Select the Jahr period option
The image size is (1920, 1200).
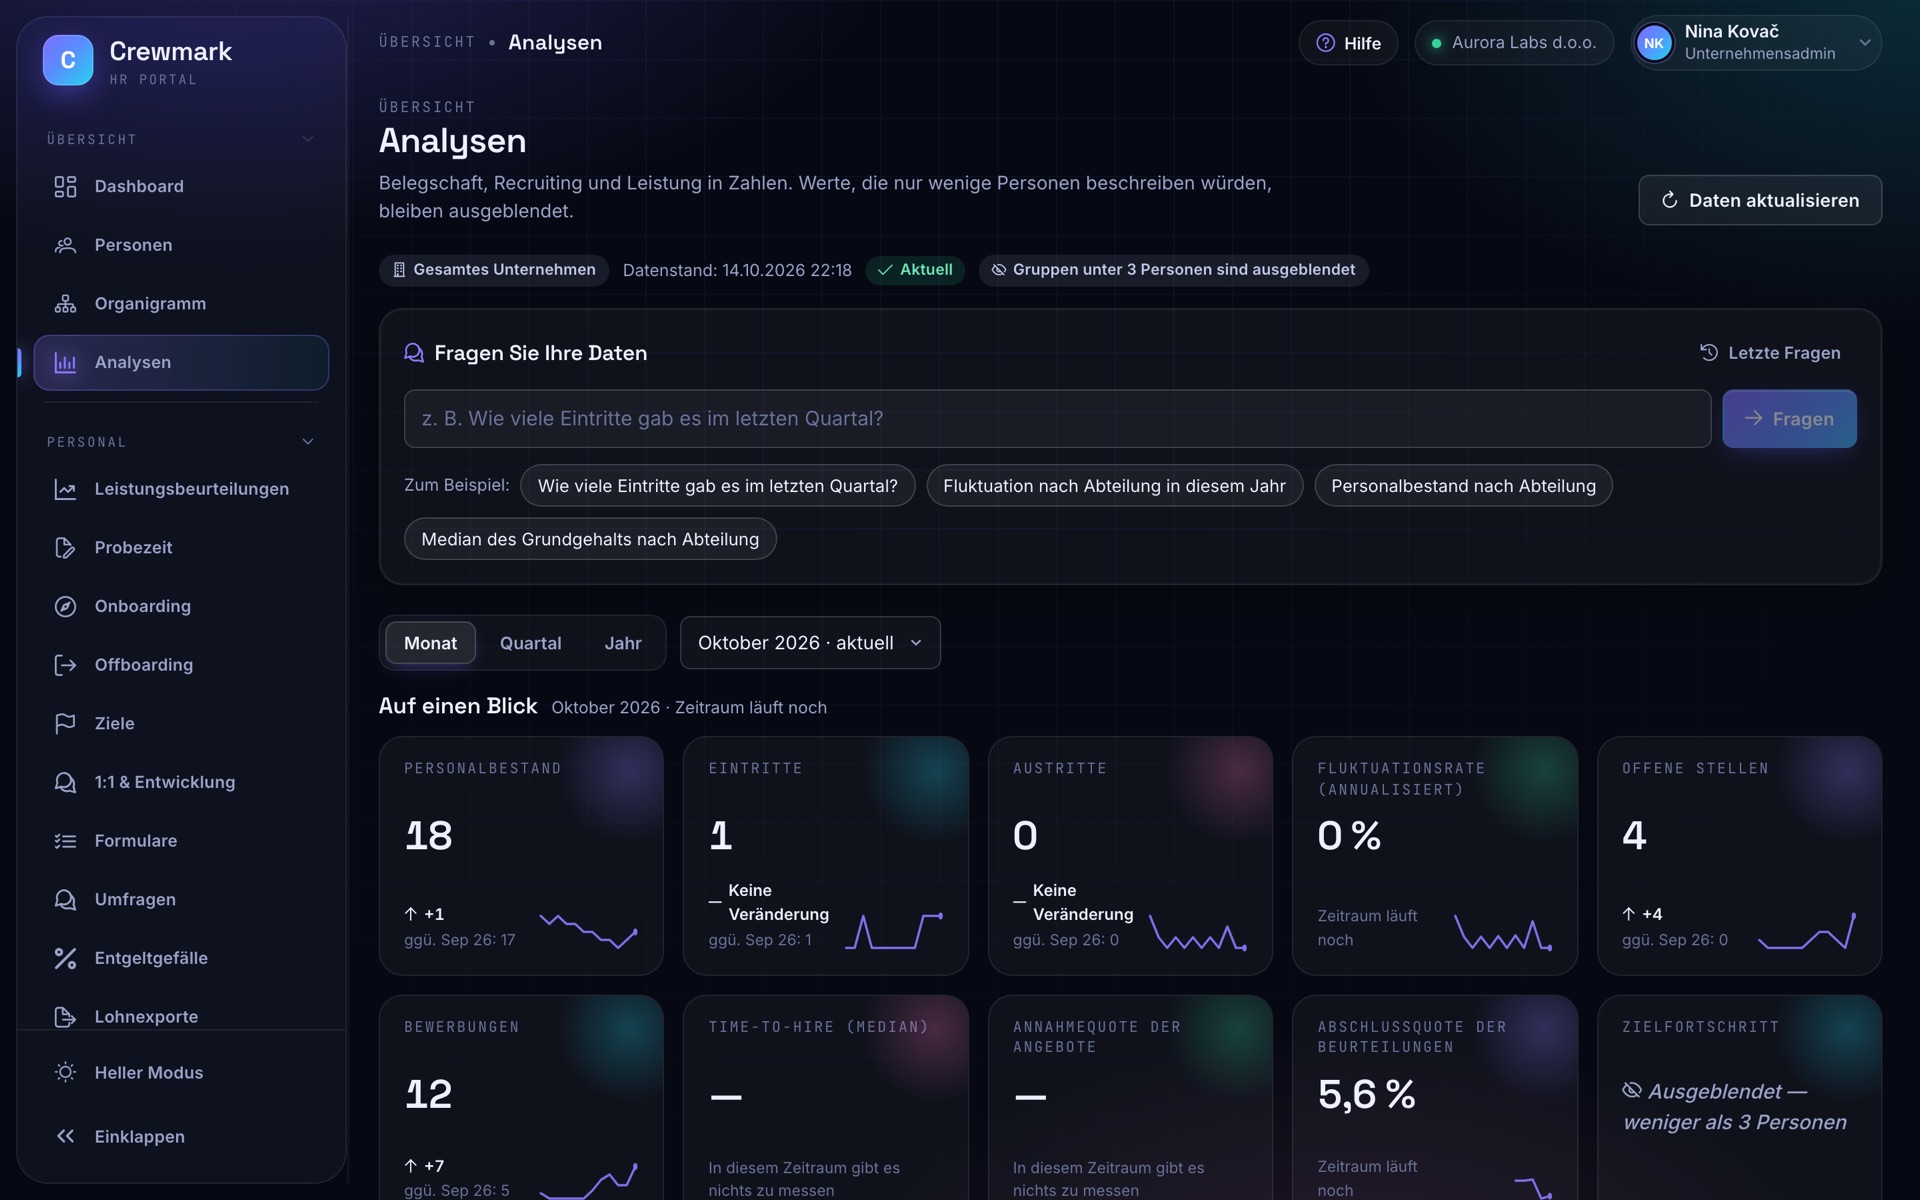coord(622,643)
